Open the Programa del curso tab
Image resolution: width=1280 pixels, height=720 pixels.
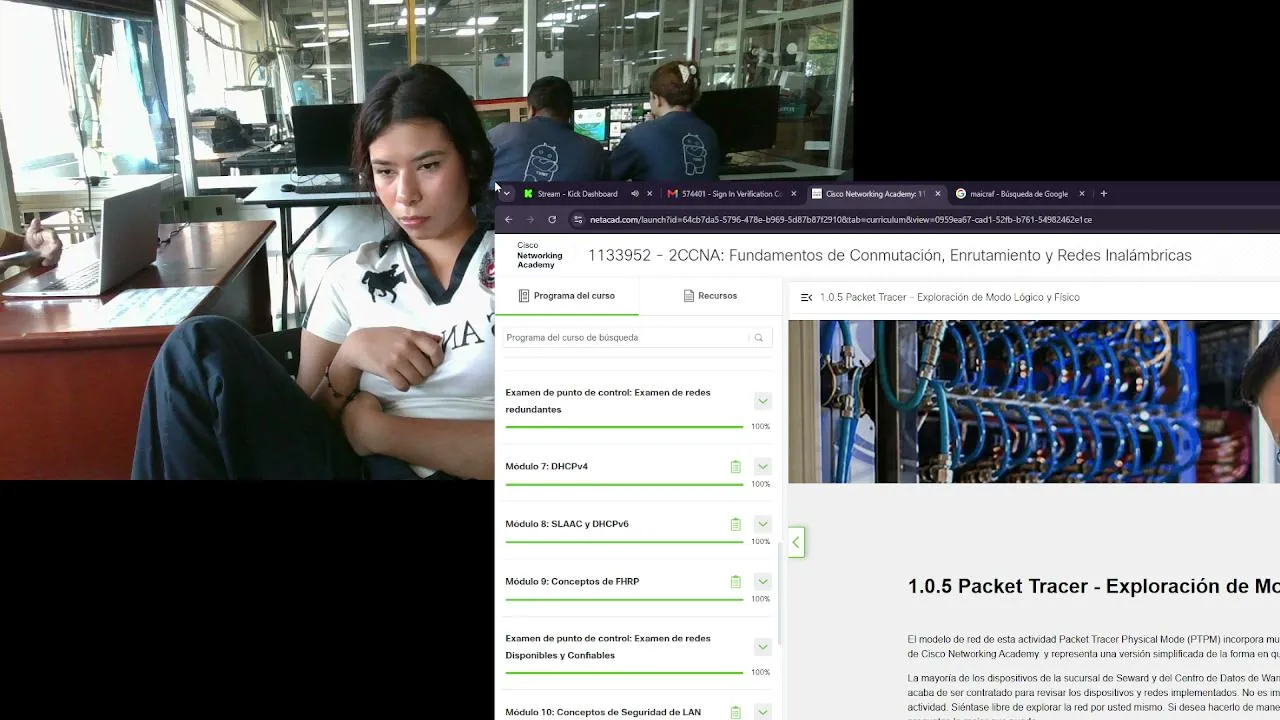tap(567, 296)
